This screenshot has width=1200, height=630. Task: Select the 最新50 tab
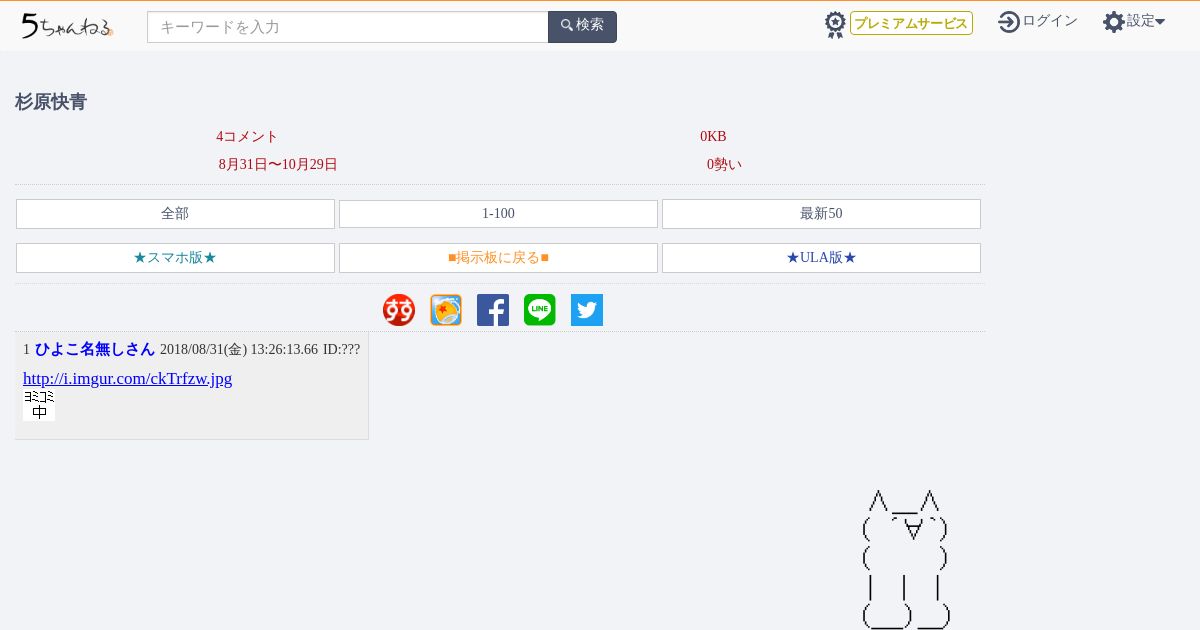tap(821, 214)
